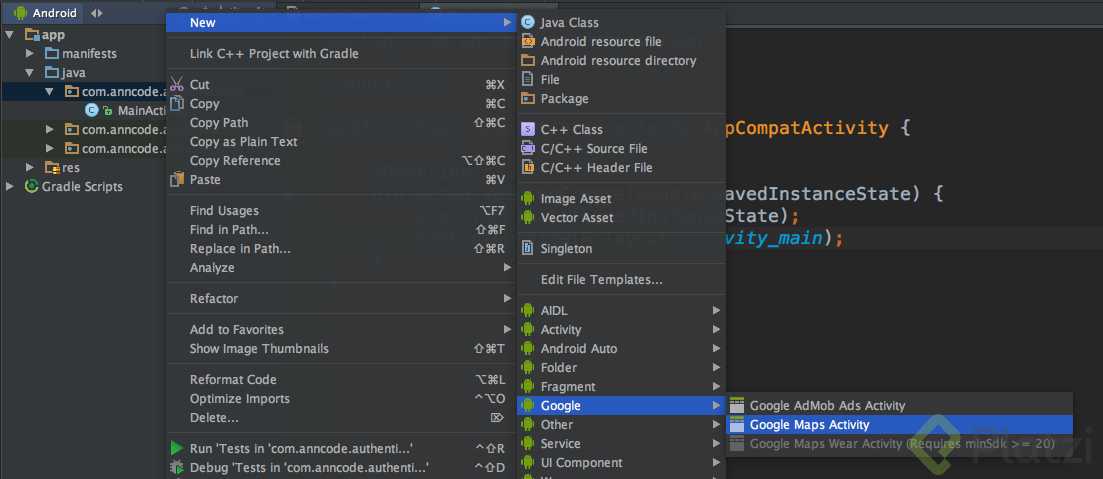Screen dimensions: 1103x479
Task: Click the Folder entry's android icon
Action: tap(528, 367)
